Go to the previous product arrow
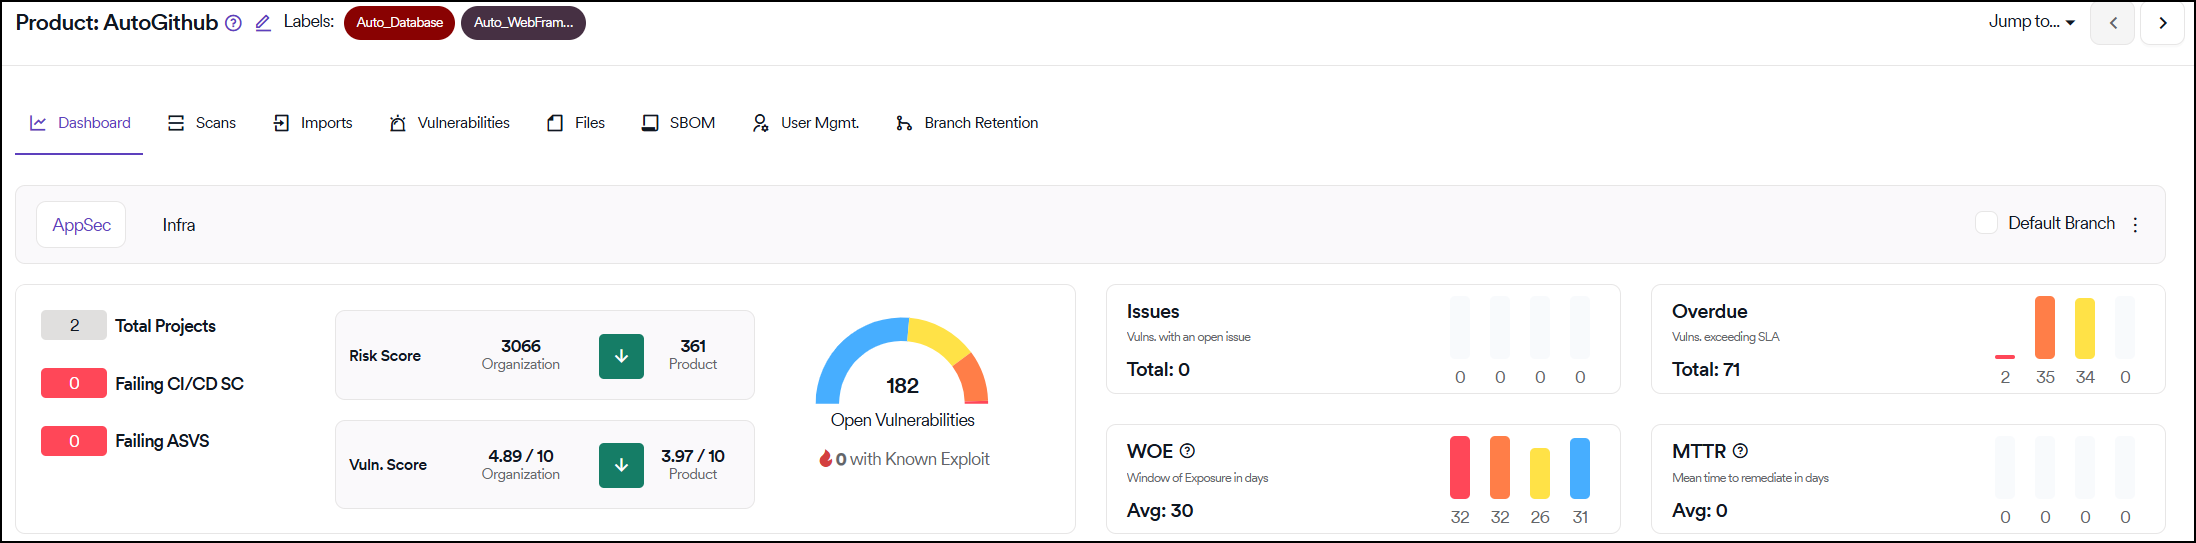 tap(2113, 23)
